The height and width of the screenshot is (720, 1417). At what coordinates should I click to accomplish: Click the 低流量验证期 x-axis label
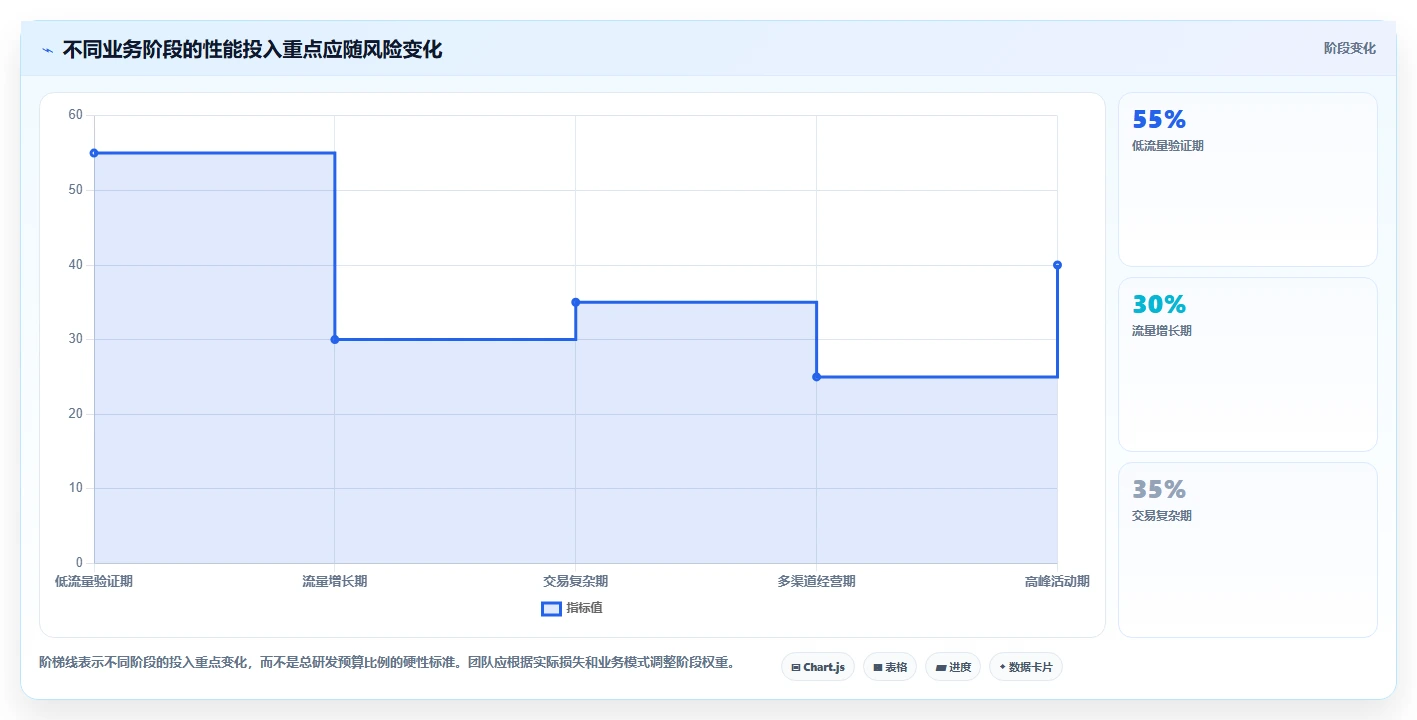coord(94,581)
